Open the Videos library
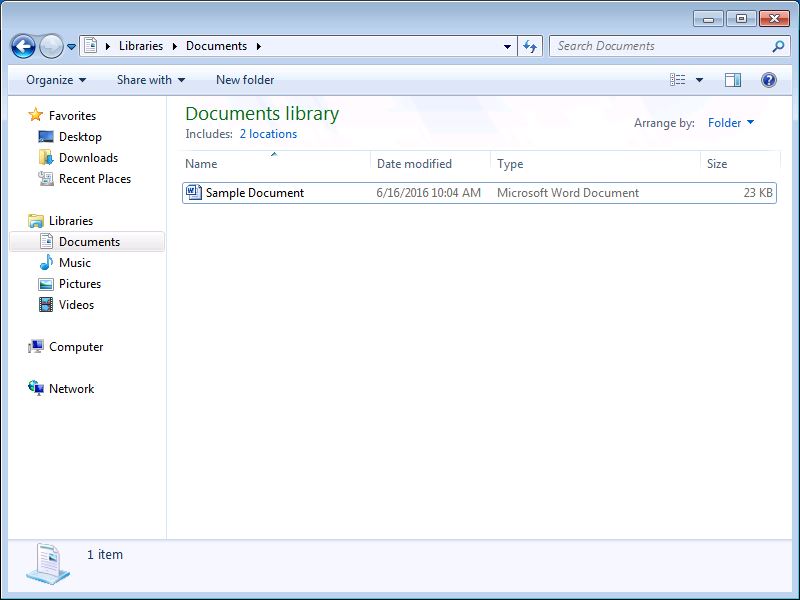 pyautogui.click(x=76, y=305)
